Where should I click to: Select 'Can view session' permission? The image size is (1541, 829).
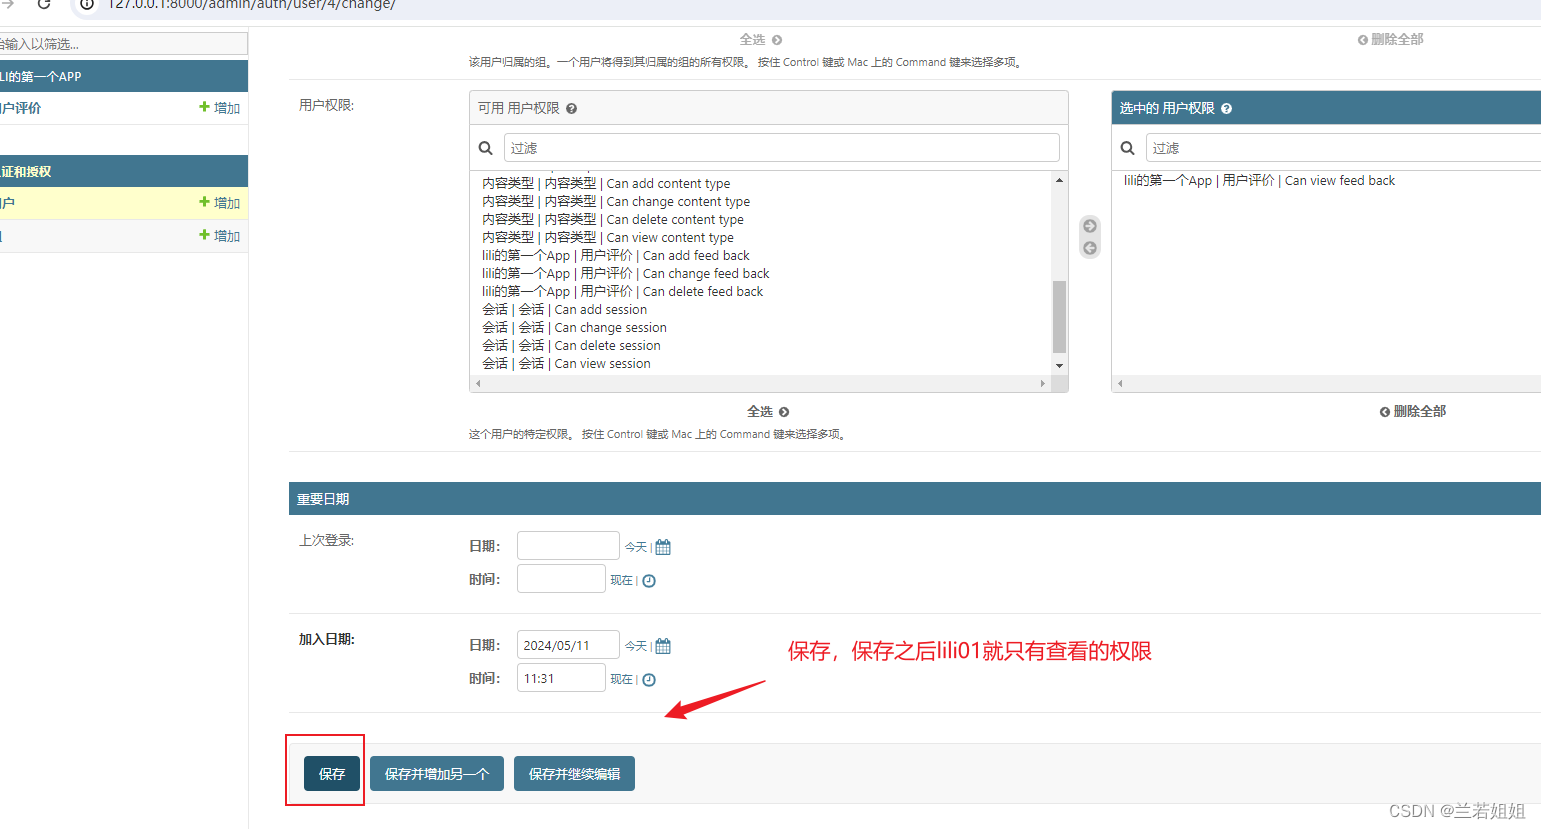point(566,364)
